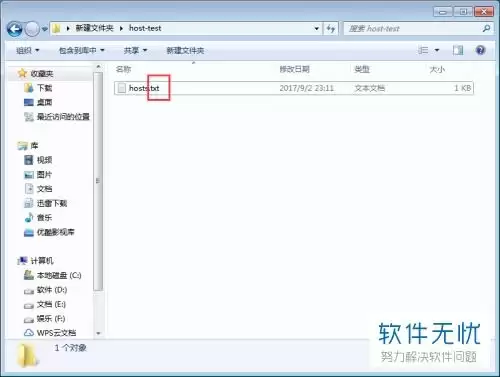This screenshot has width=500, height=377.
Task: Click the hosts.txt file icon
Action: point(122,88)
